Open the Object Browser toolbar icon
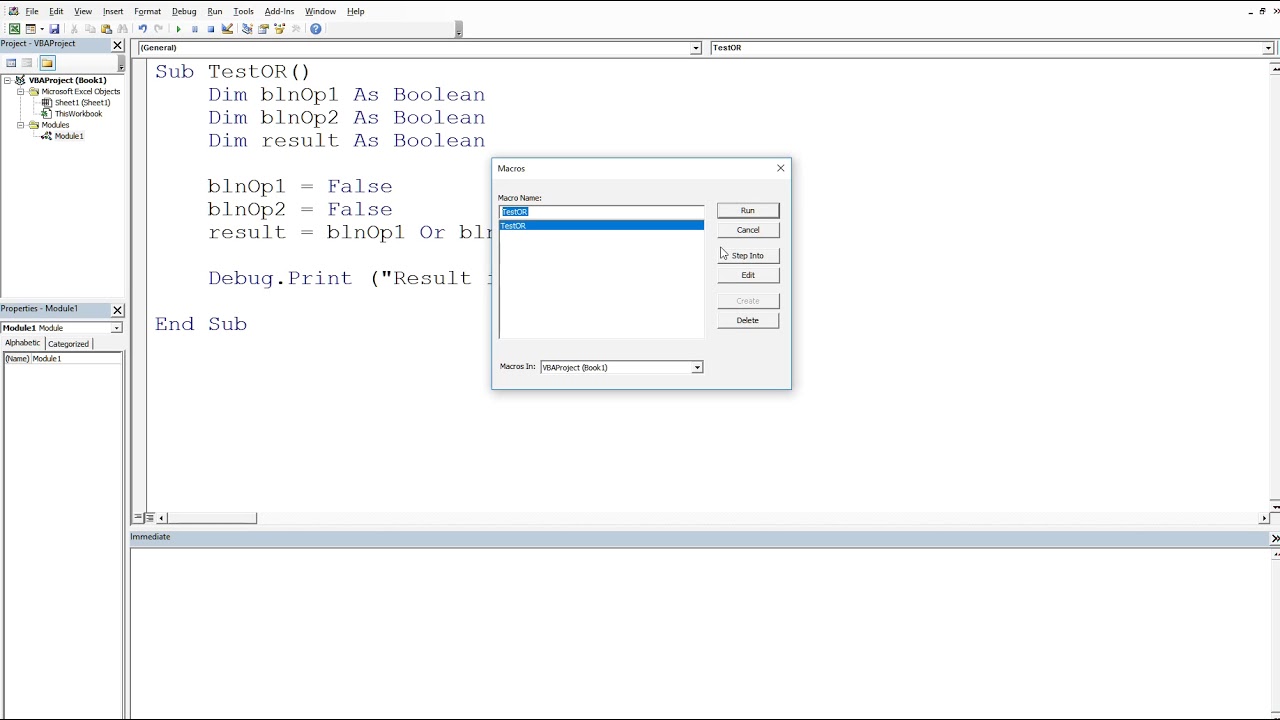 coord(280,29)
